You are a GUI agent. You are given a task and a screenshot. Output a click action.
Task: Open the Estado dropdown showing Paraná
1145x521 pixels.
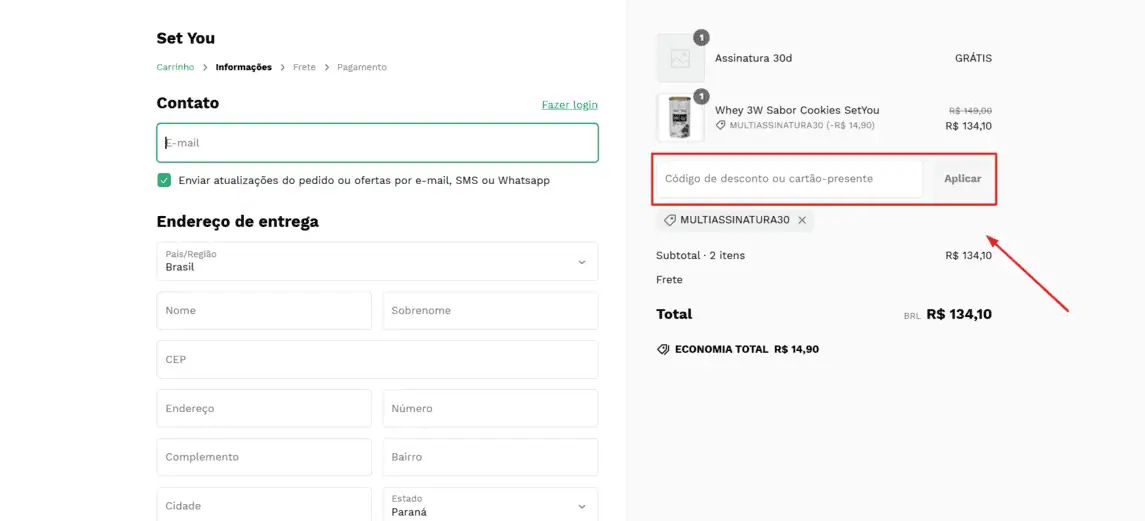[491, 504]
